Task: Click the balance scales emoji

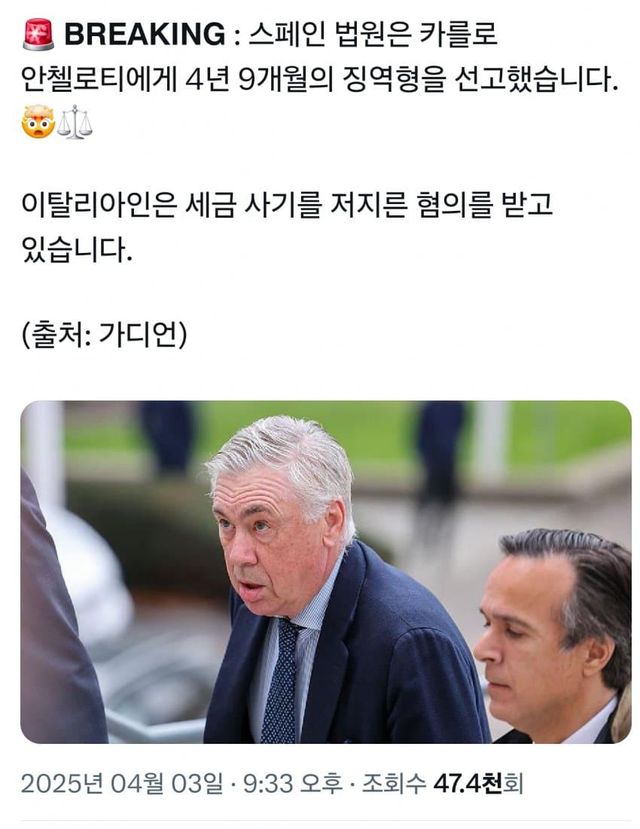Action: (x=75, y=122)
